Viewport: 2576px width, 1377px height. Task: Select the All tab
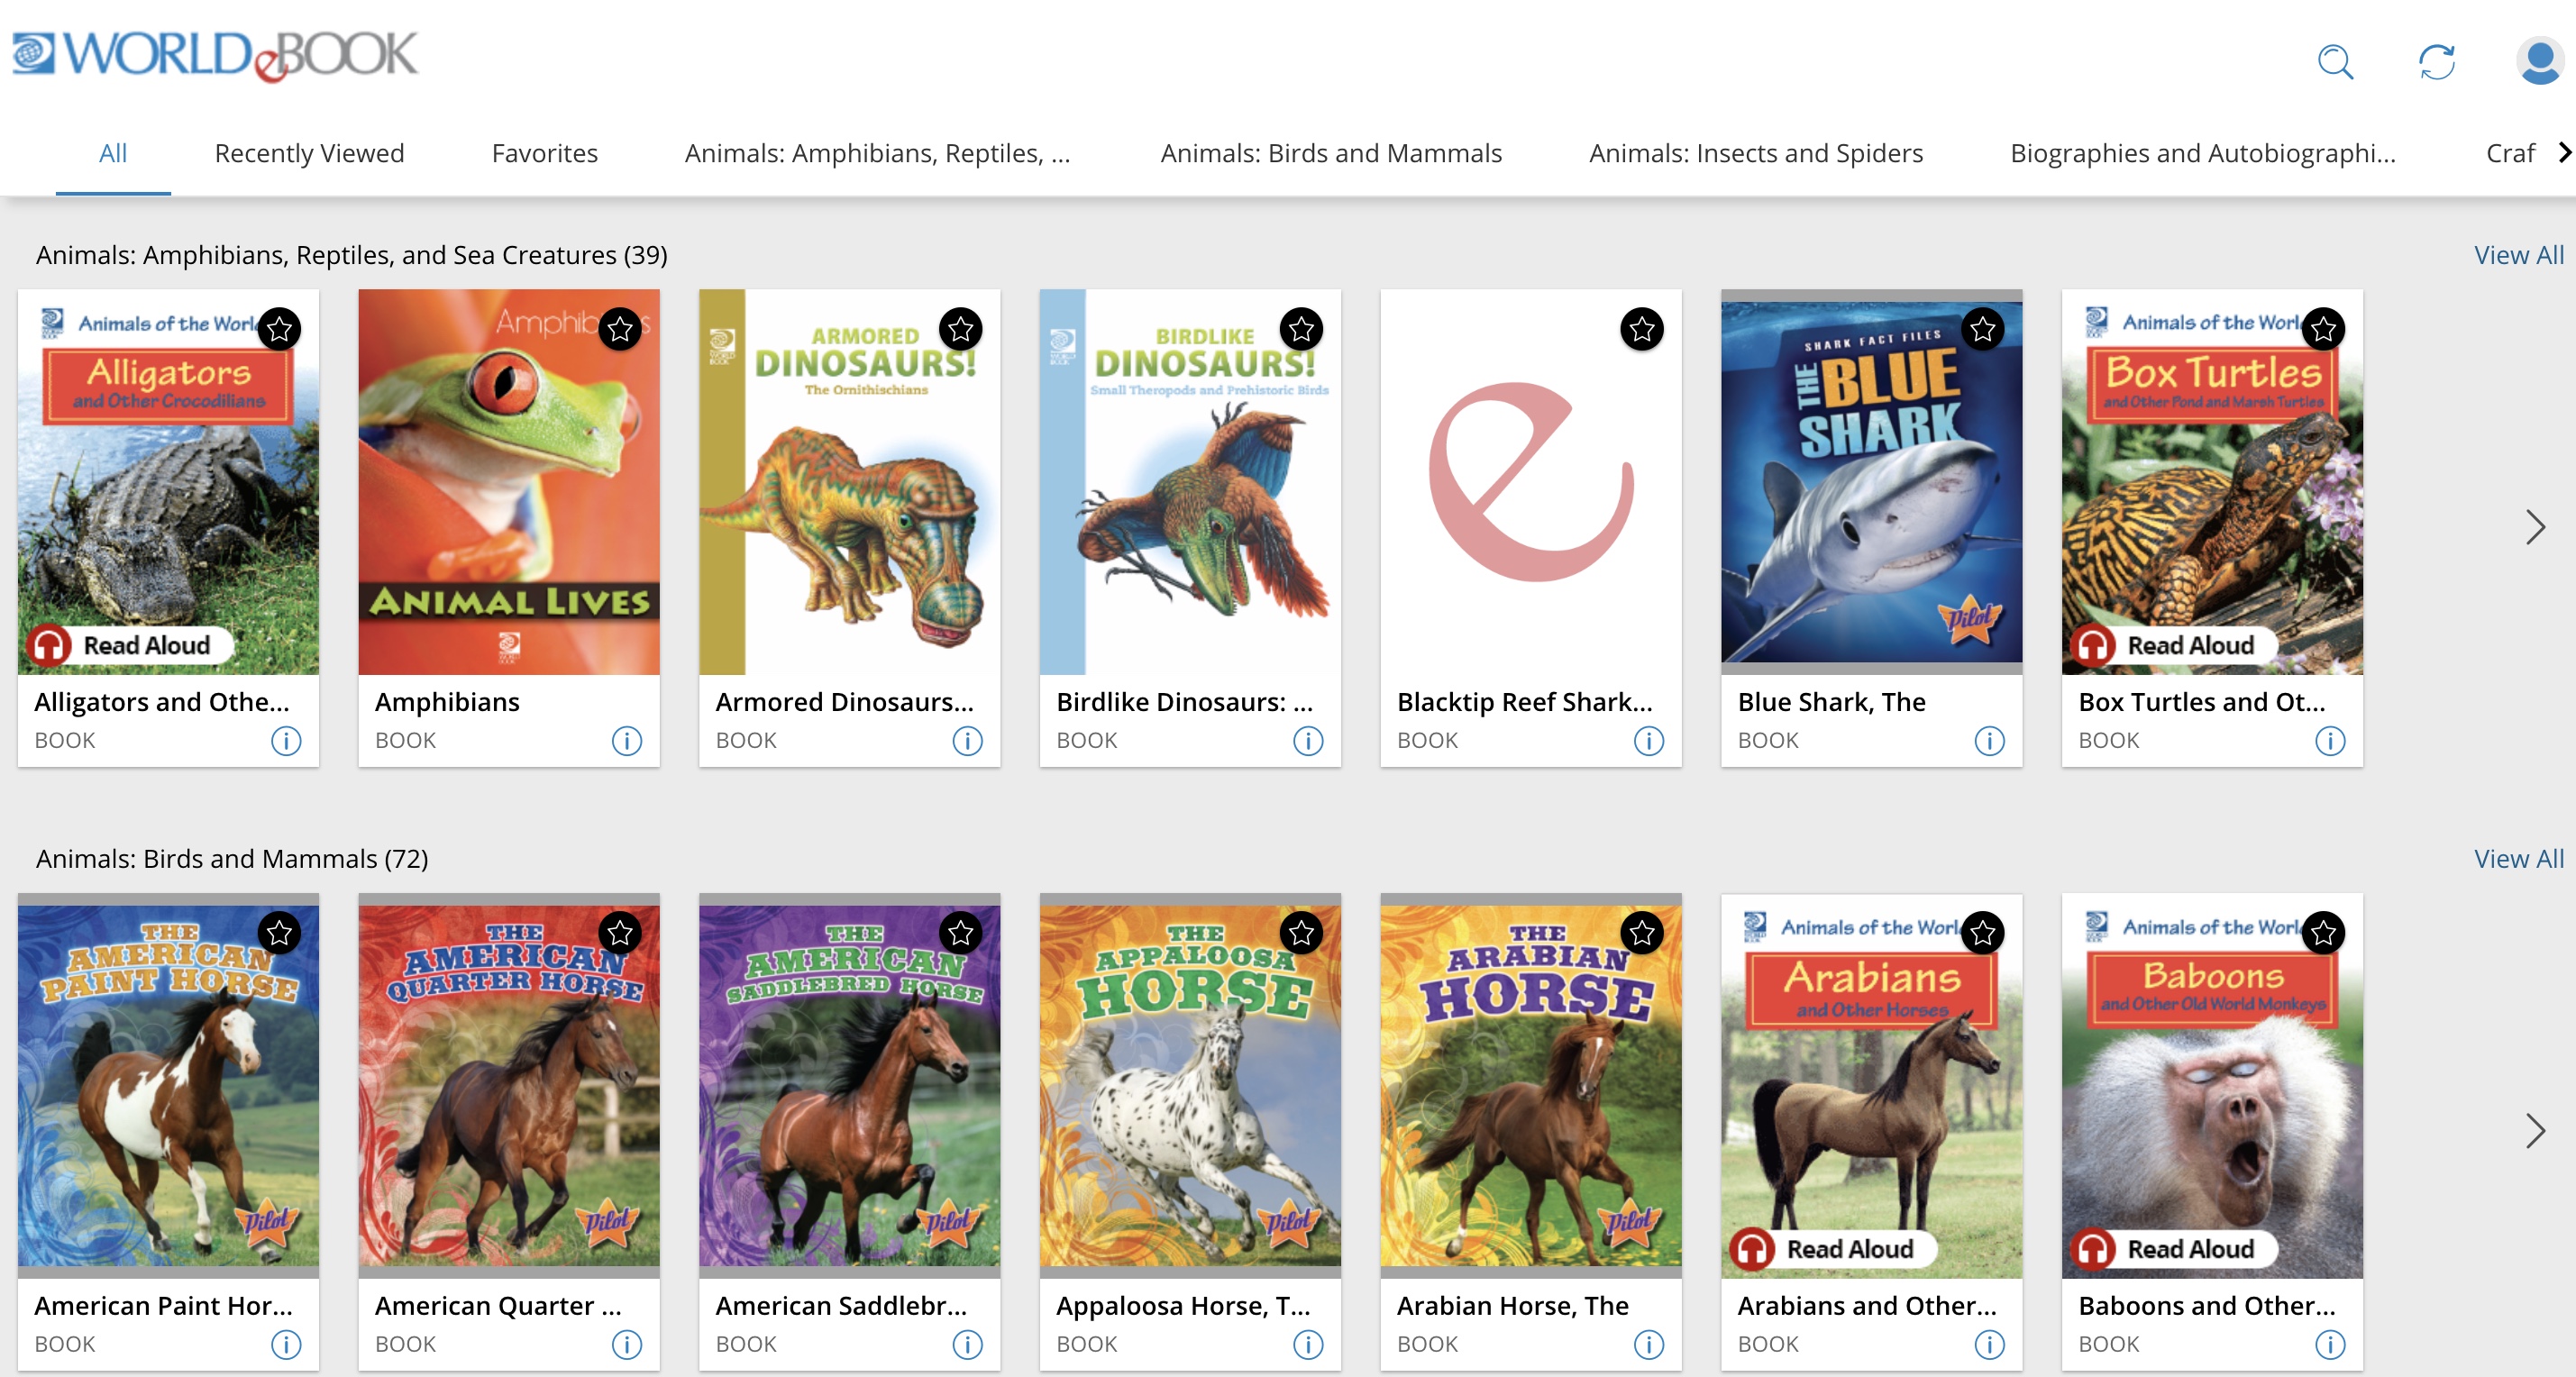coord(113,153)
